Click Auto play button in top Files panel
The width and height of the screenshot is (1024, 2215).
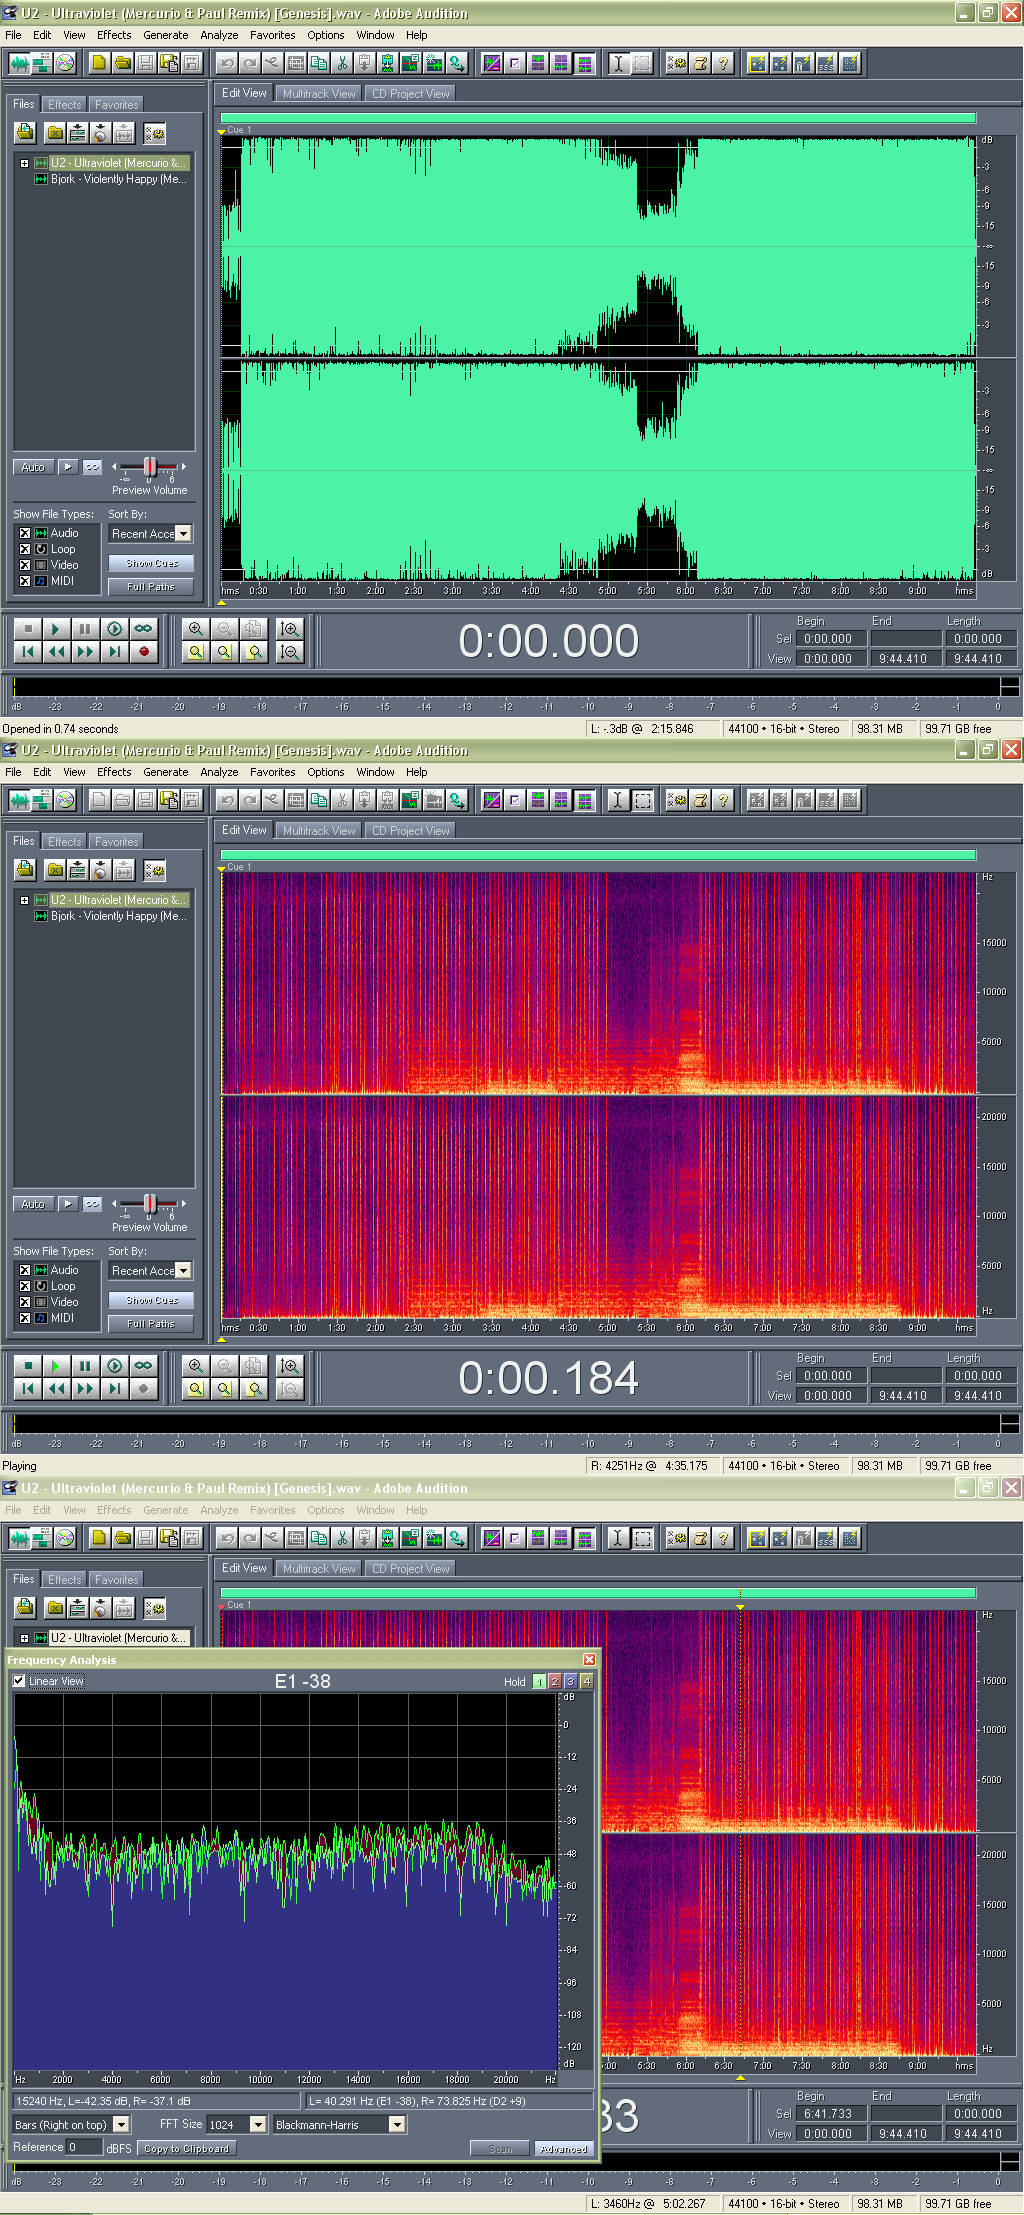(x=33, y=467)
